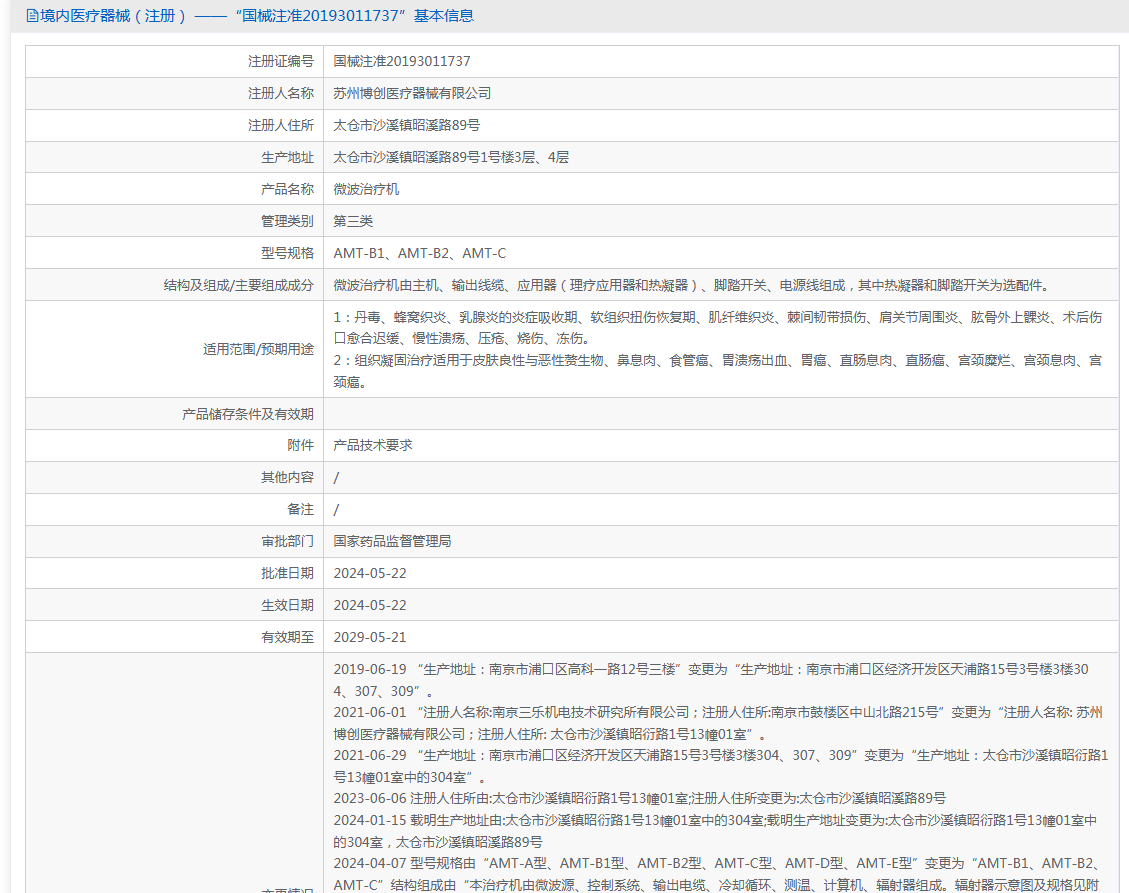Select the 型号规格 row value AMT-B1、AMT-B2、AMT-C
The width and height of the screenshot is (1129, 893).
click(420, 253)
